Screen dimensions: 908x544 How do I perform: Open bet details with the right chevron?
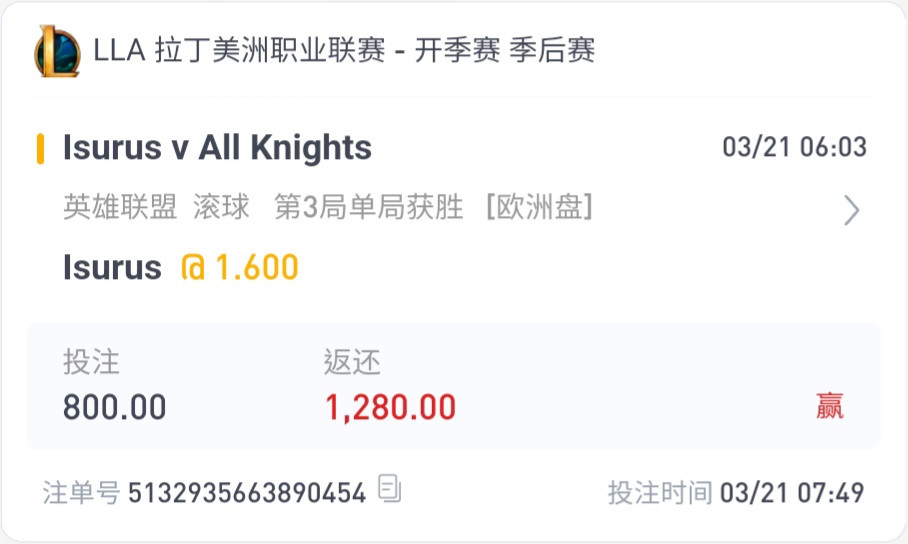[851, 210]
